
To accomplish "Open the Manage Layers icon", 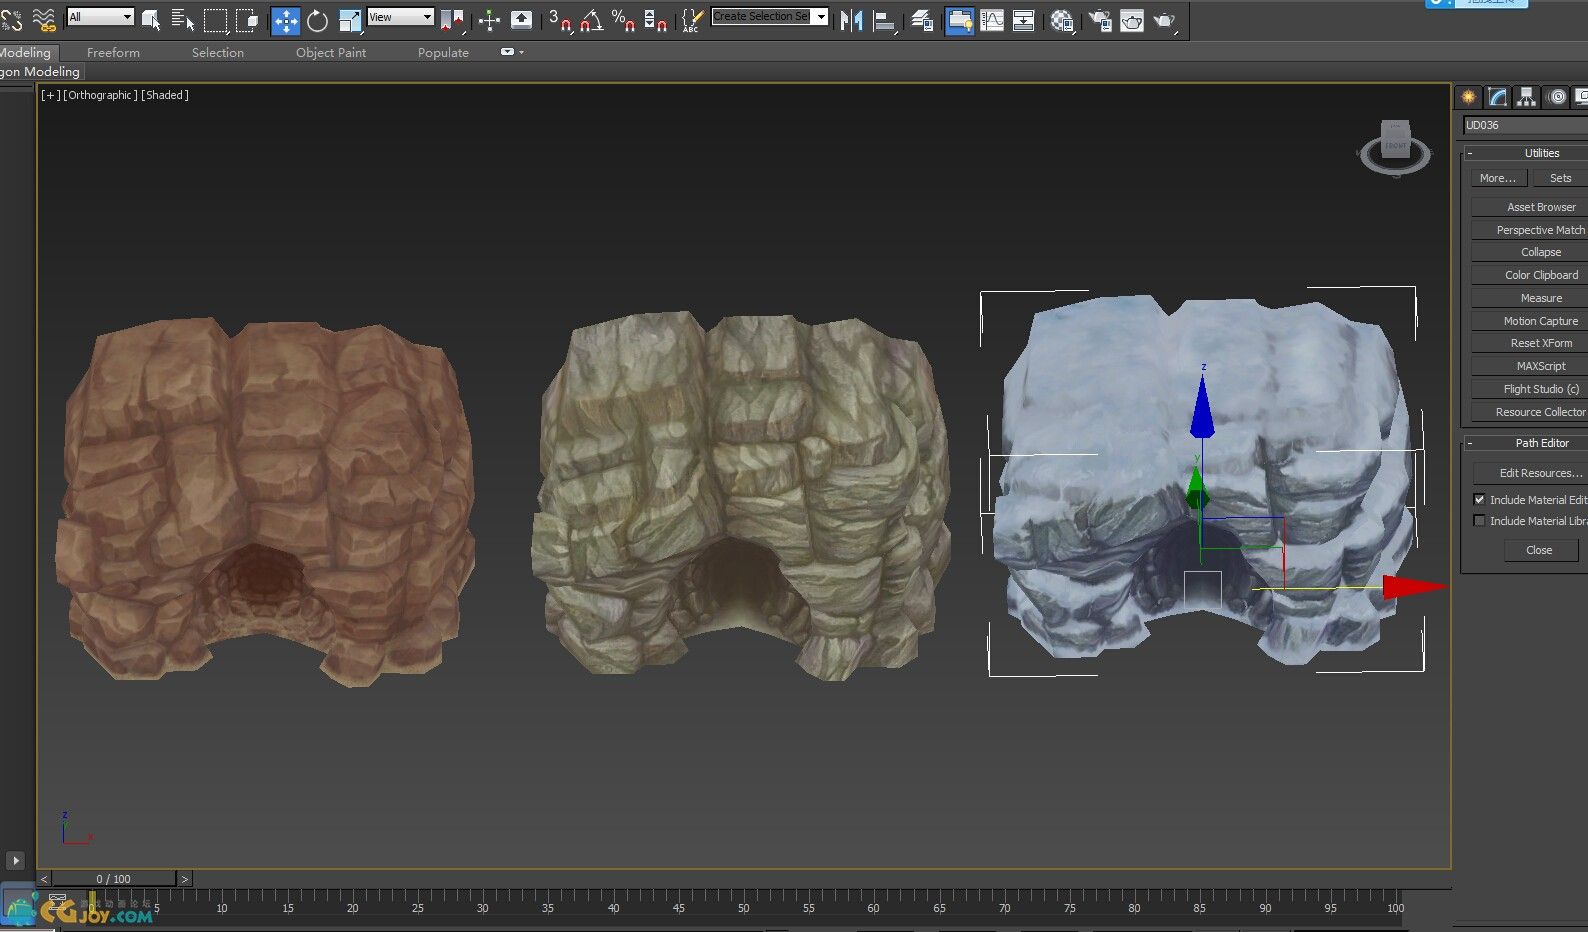I will click(x=922, y=20).
